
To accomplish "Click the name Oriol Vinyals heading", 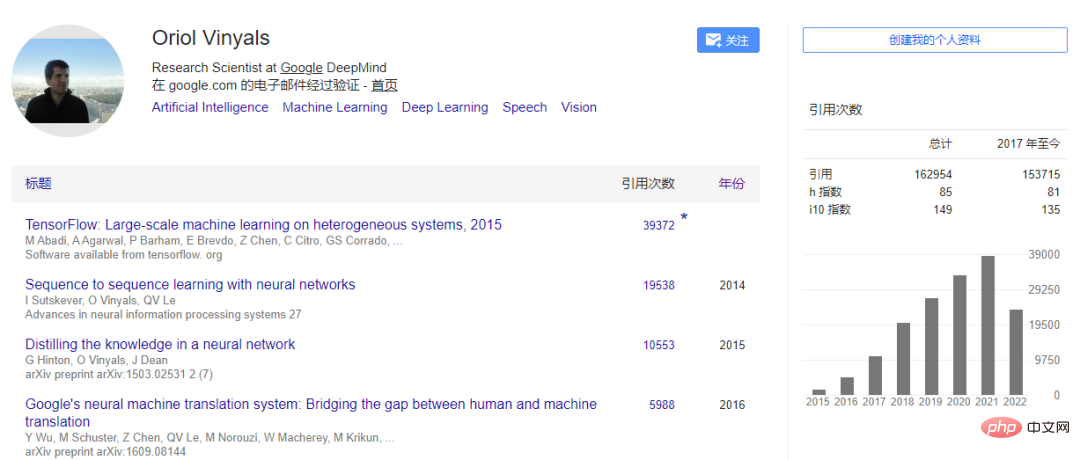I will (211, 38).
